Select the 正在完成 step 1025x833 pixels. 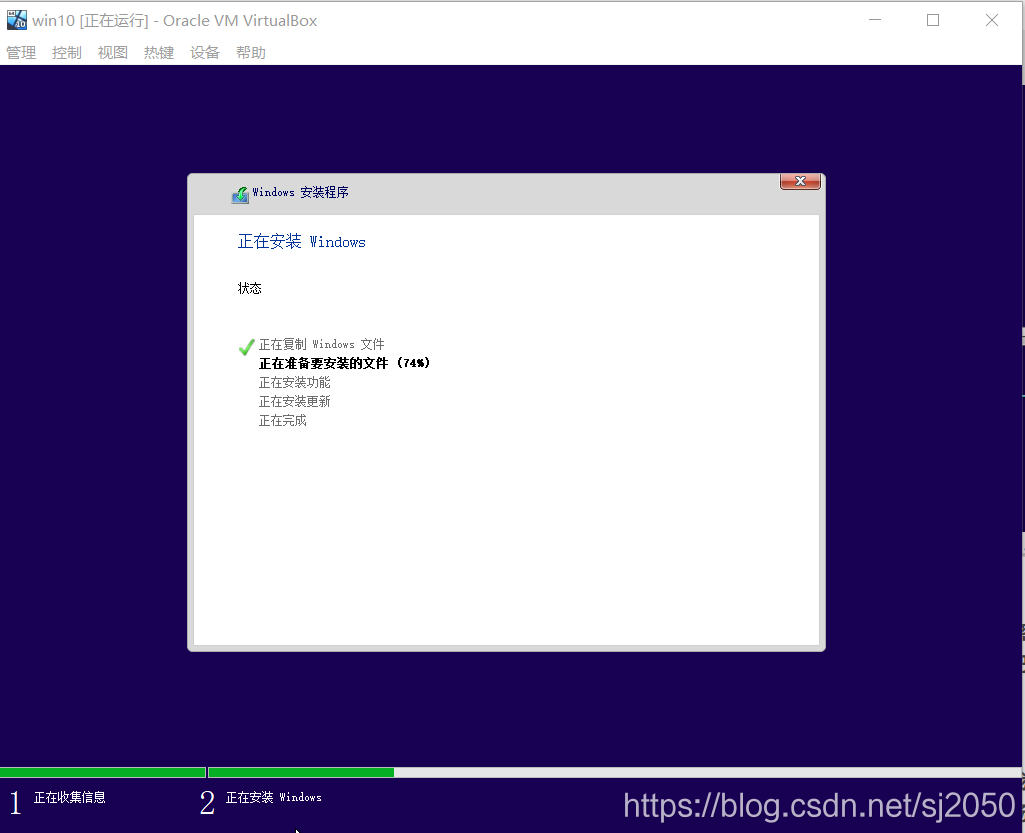(x=282, y=420)
